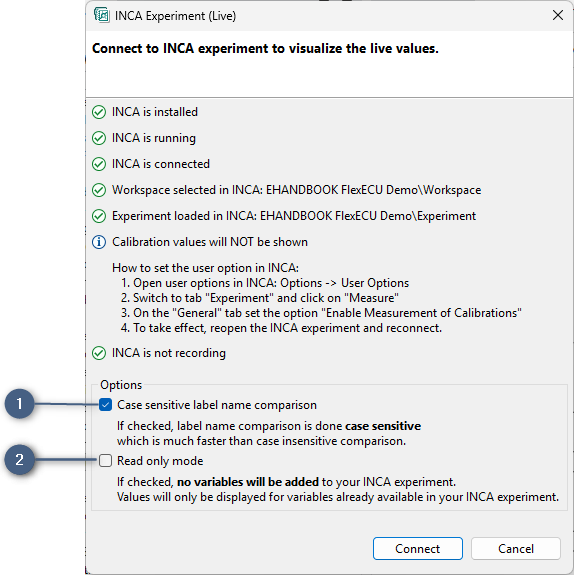
Task: Enable the Read only mode checkbox
Action: point(106,461)
